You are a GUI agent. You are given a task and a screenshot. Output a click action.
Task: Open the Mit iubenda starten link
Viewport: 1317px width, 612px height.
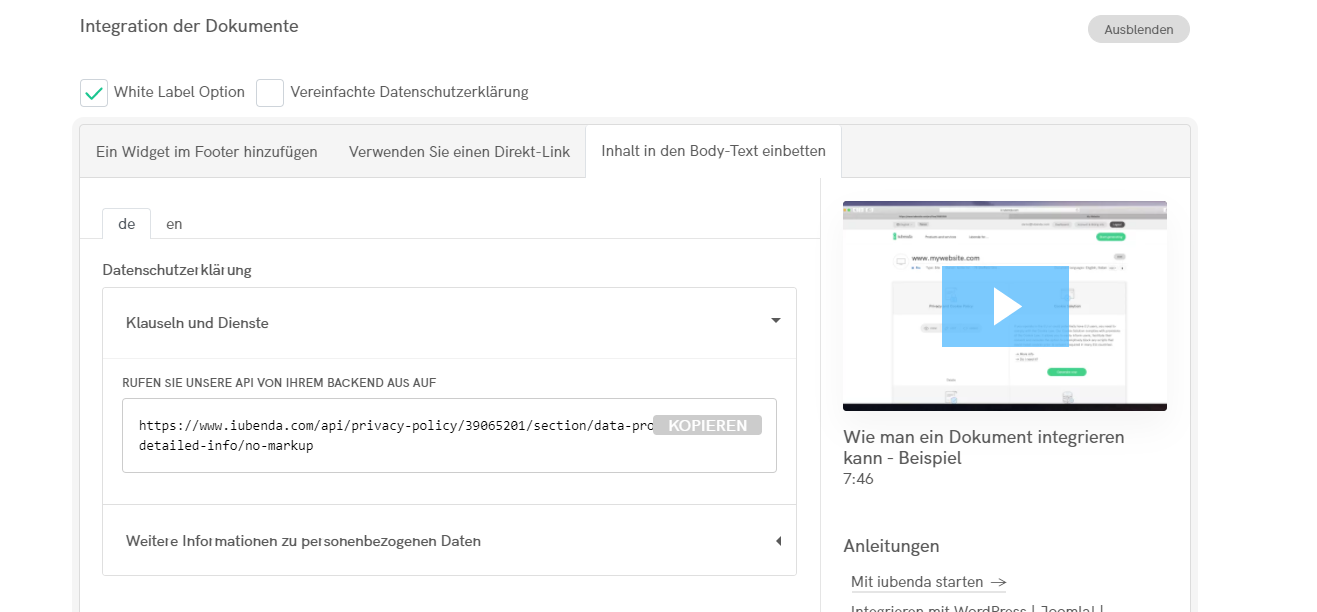coord(917,582)
